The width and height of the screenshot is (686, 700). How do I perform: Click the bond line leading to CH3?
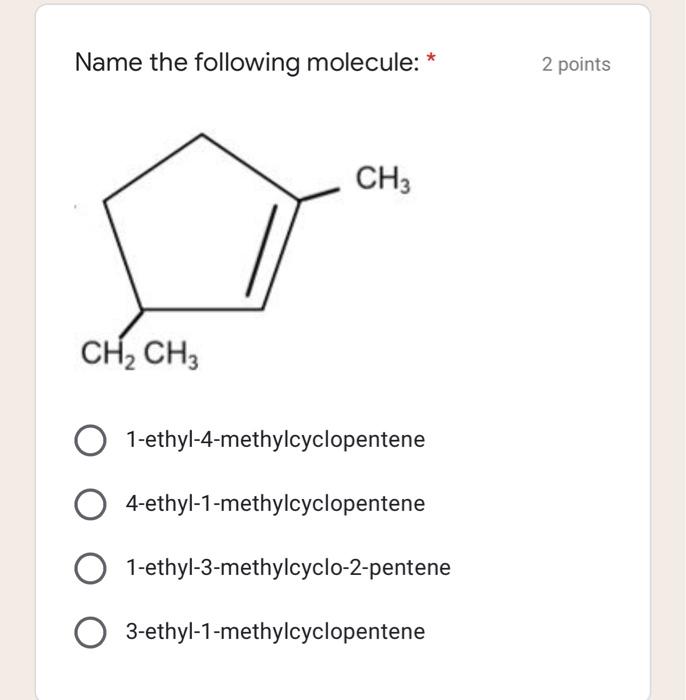tap(319, 195)
